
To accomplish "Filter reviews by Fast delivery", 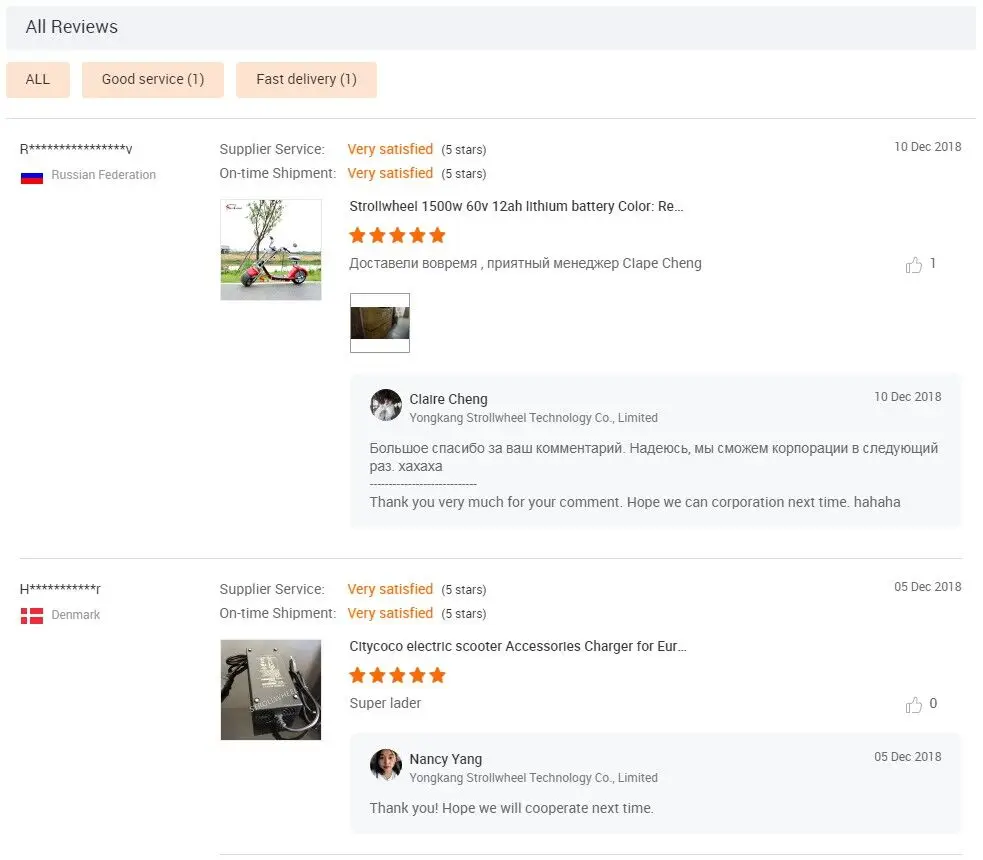I will click(x=306, y=80).
